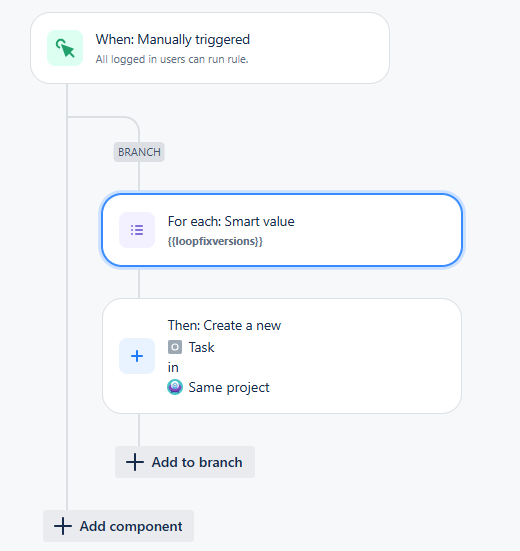Screen dimensions: 520x551
Task: Click the green manual trigger cursor icon
Action: tap(65, 48)
